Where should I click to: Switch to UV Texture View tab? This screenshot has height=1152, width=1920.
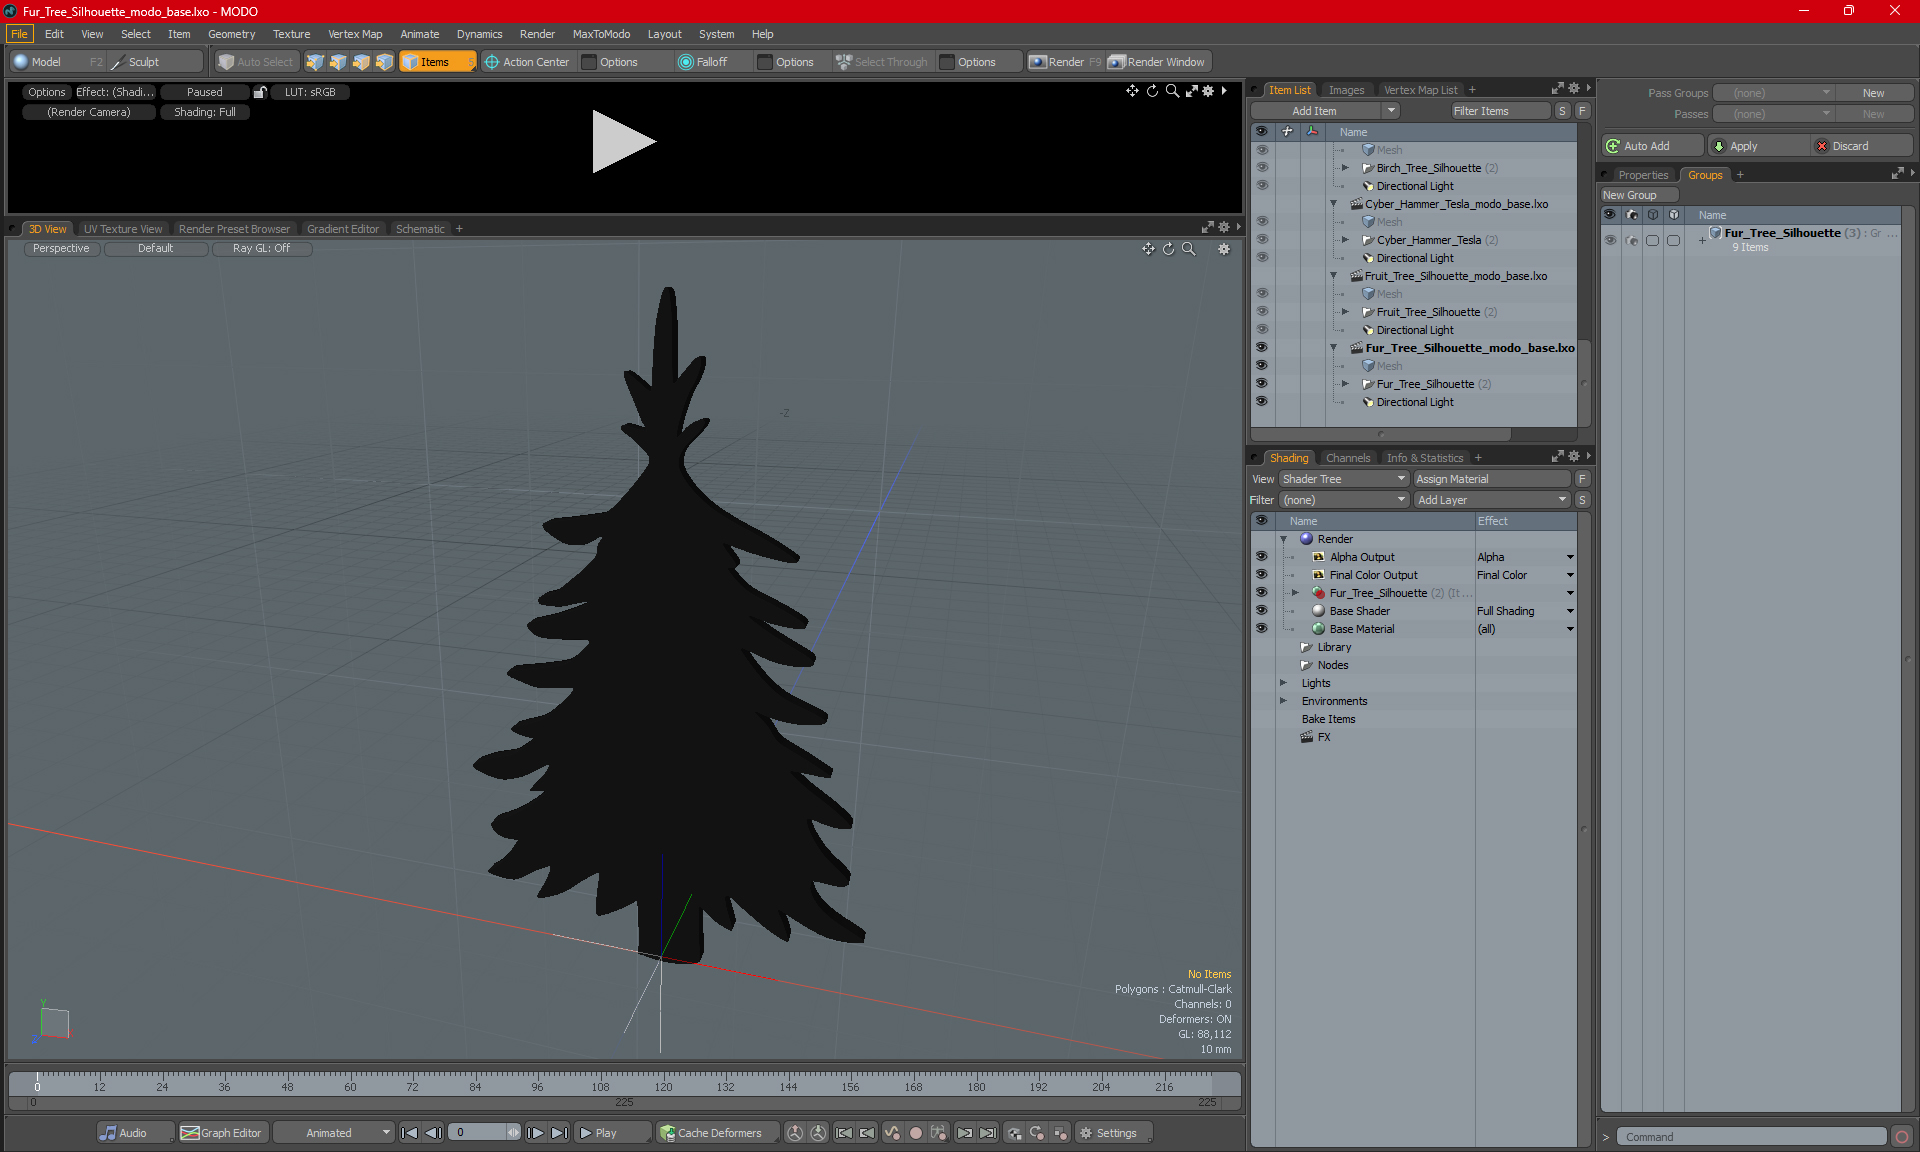click(x=122, y=229)
